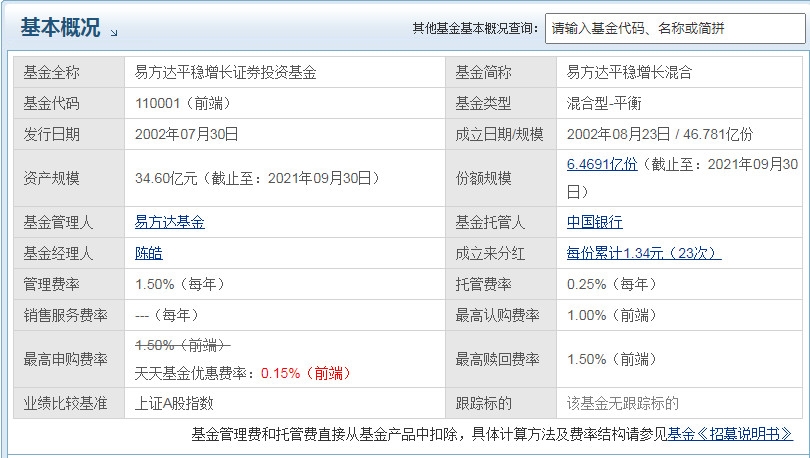Click the 基金类型 label cell
This screenshot has height=458, width=810.
[x=501, y=103]
